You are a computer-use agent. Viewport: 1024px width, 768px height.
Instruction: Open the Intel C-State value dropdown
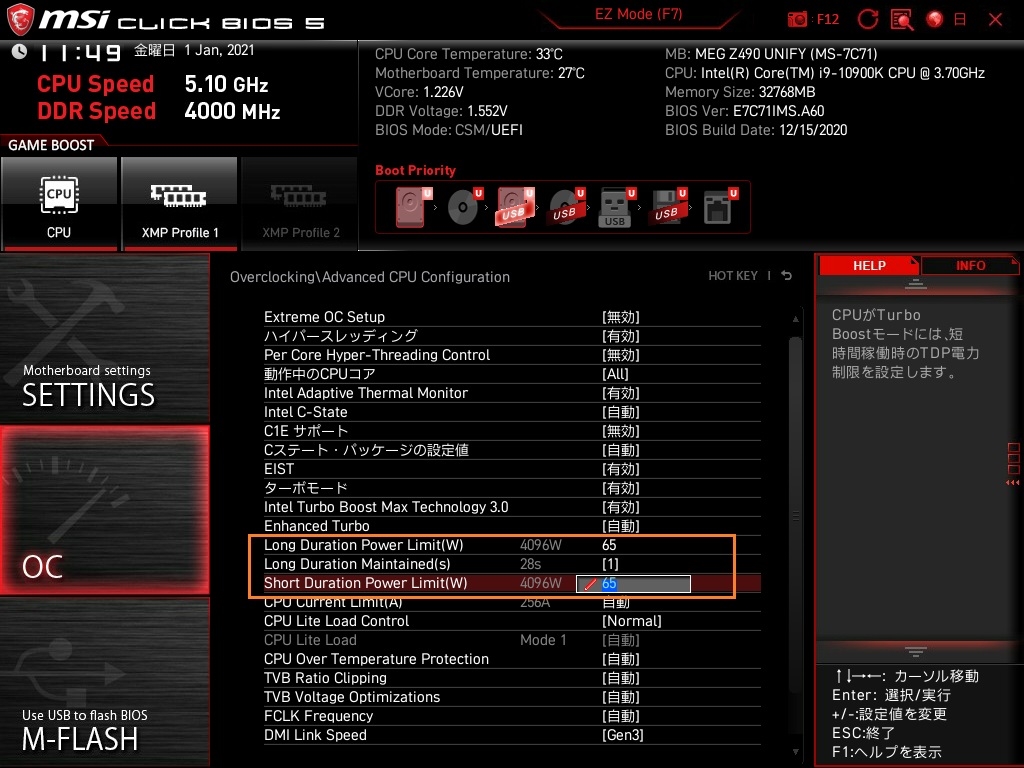point(620,412)
